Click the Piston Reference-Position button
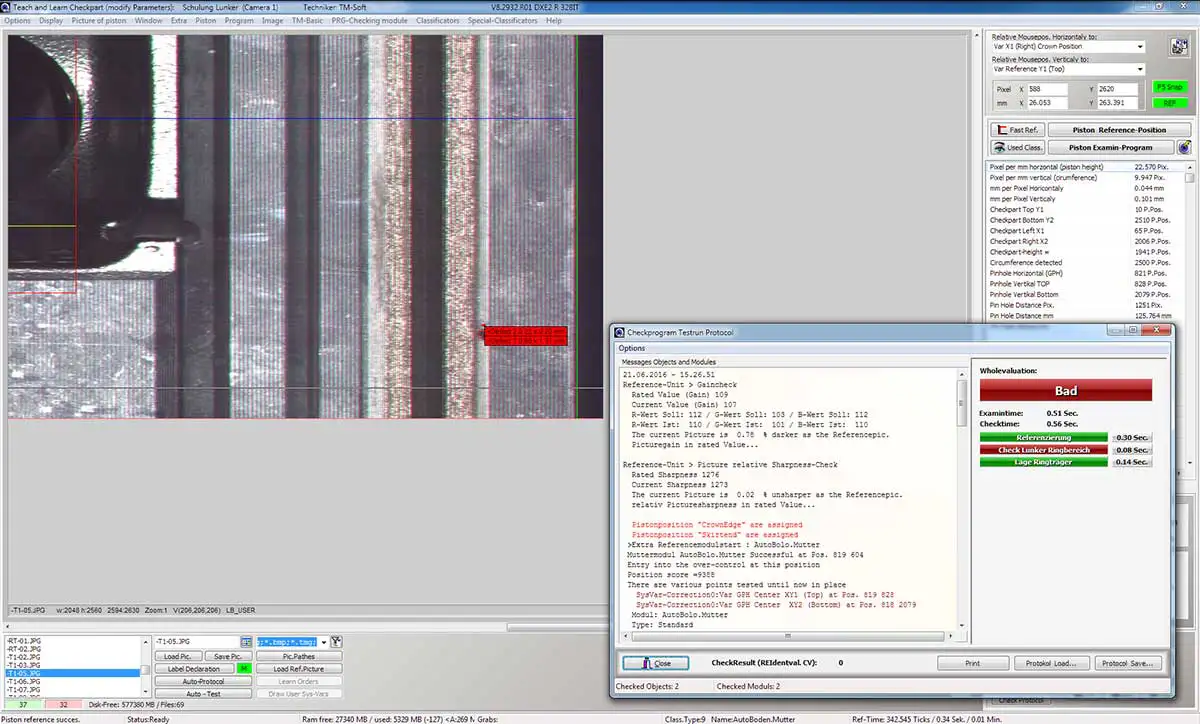 click(x=1119, y=130)
